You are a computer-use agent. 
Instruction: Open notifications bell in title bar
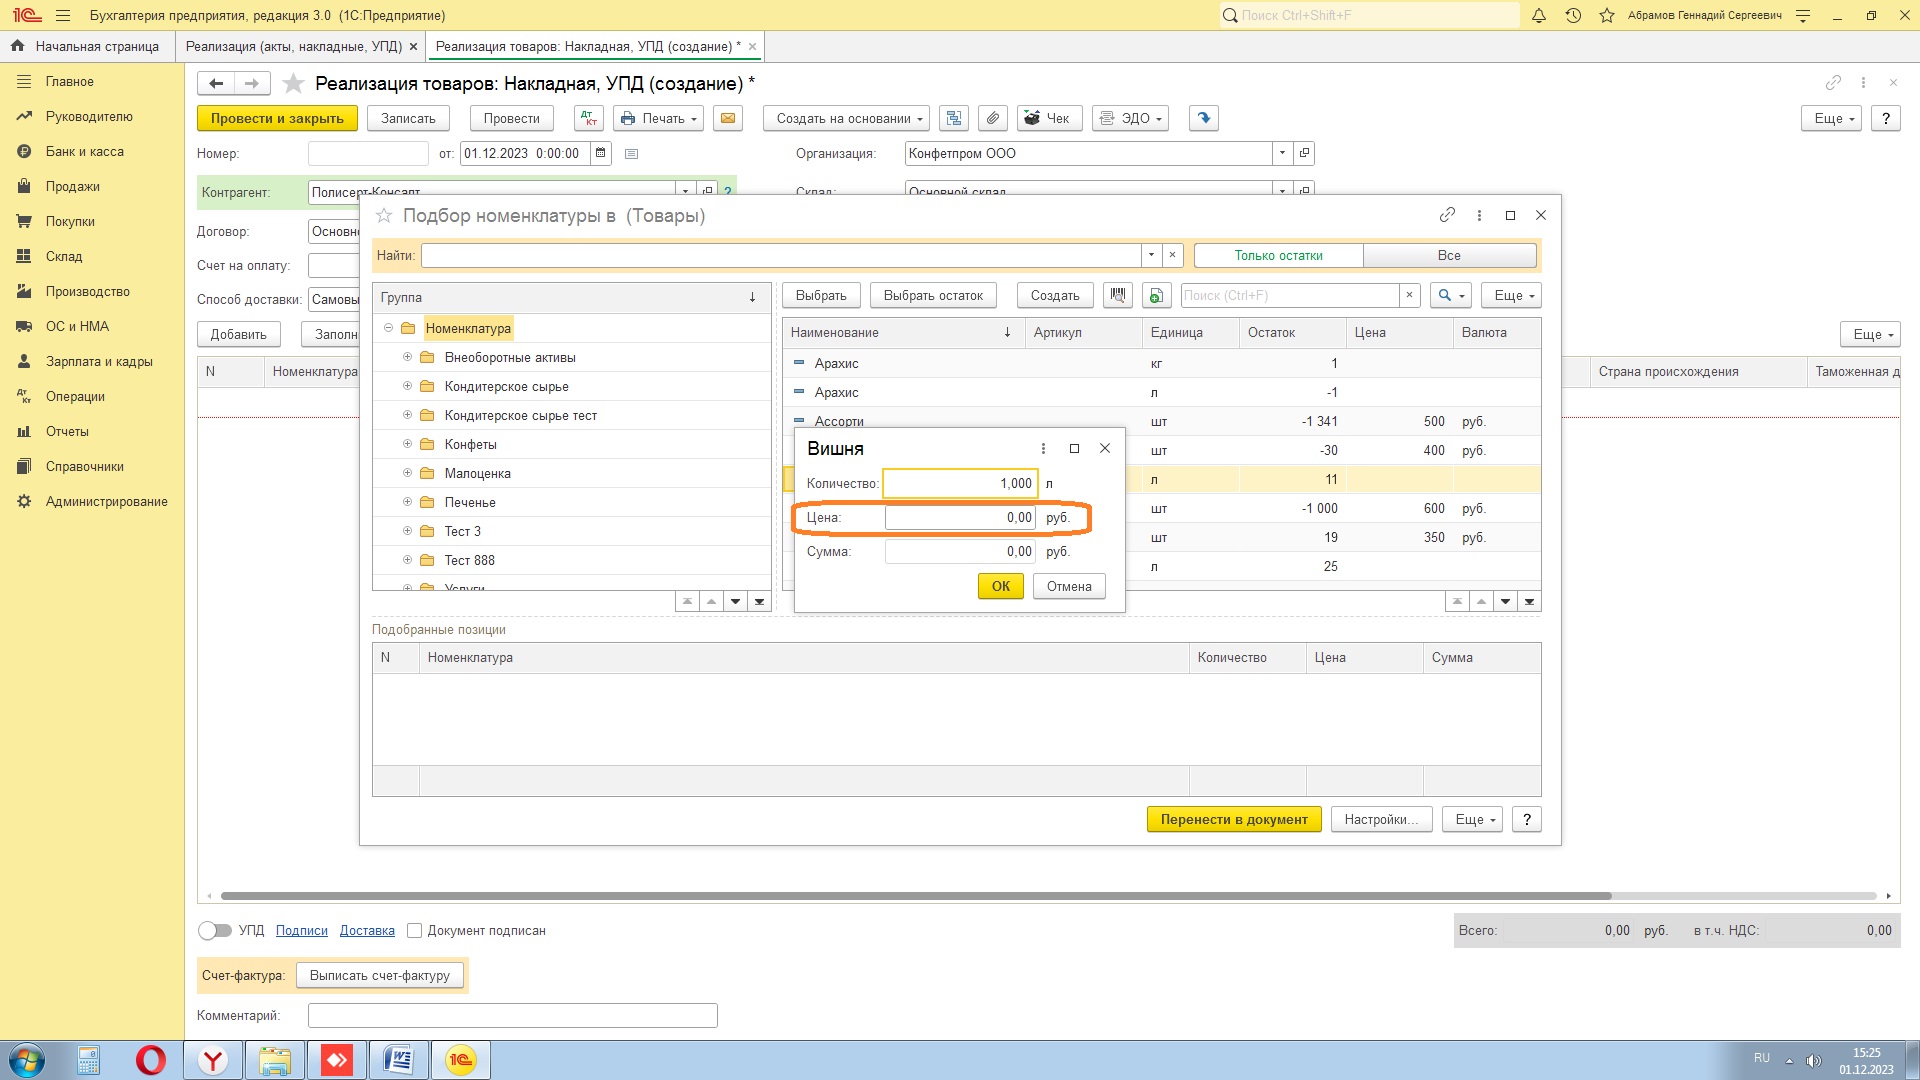pos(1539,15)
